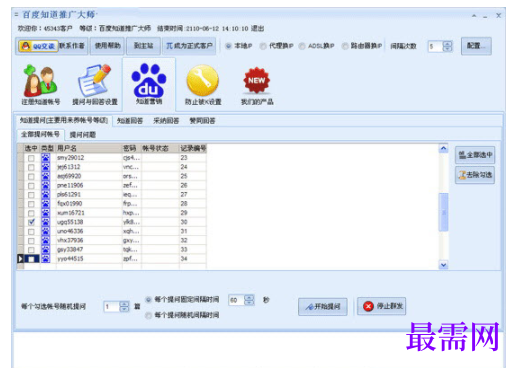
Task: Click the 60 seconds interval field
Action: coord(237,300)
